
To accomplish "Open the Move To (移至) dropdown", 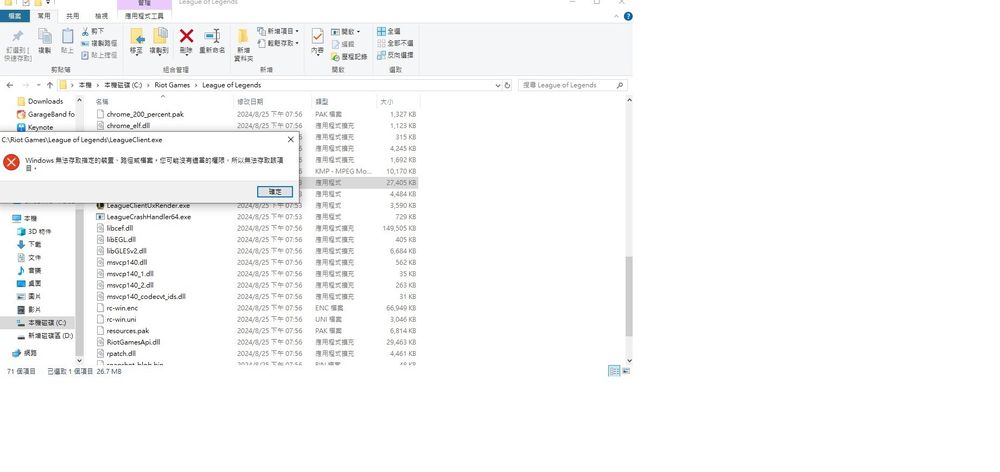I will click(x=136, y=40).
